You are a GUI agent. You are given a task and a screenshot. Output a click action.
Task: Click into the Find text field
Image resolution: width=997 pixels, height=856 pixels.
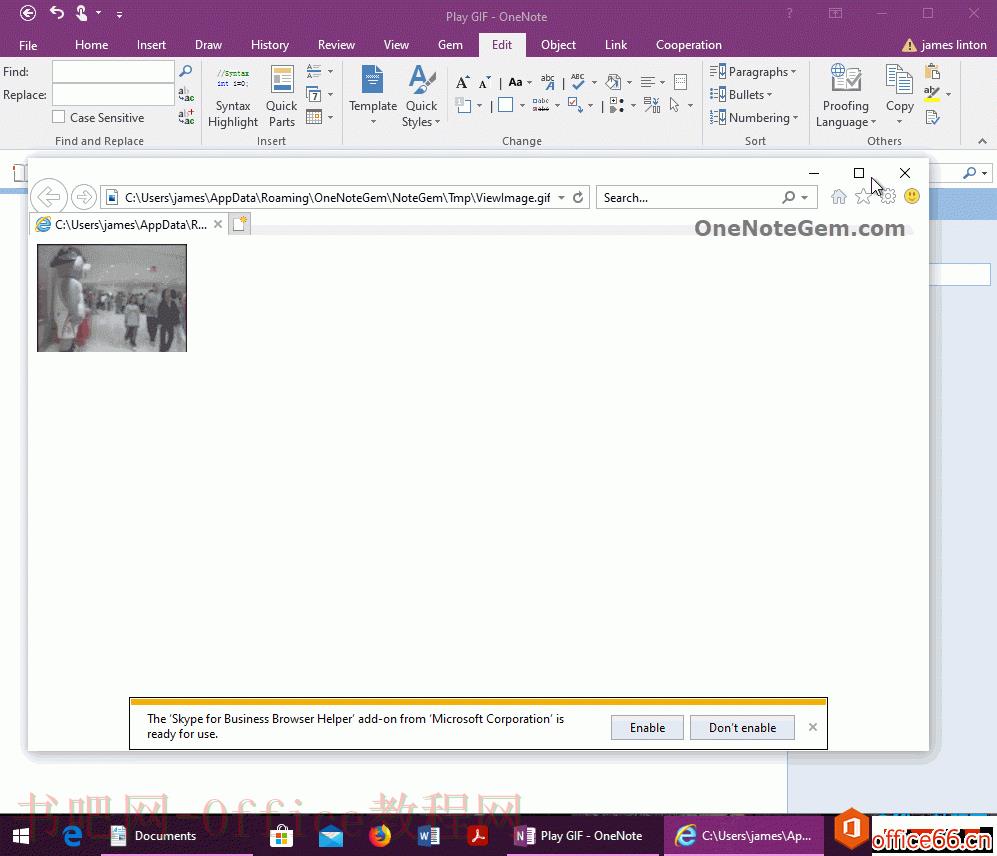click(x=113, y=71)
